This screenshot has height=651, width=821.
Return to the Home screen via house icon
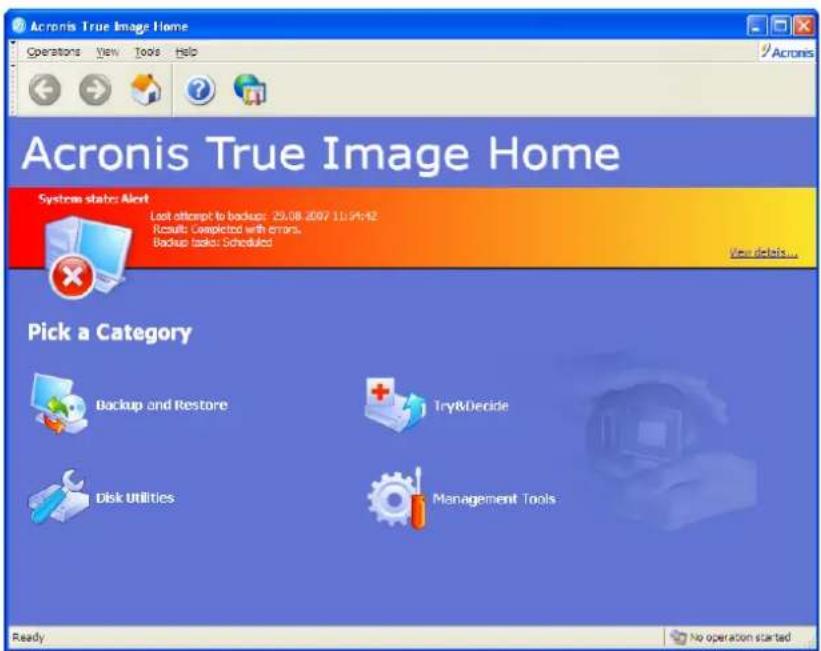146,89
